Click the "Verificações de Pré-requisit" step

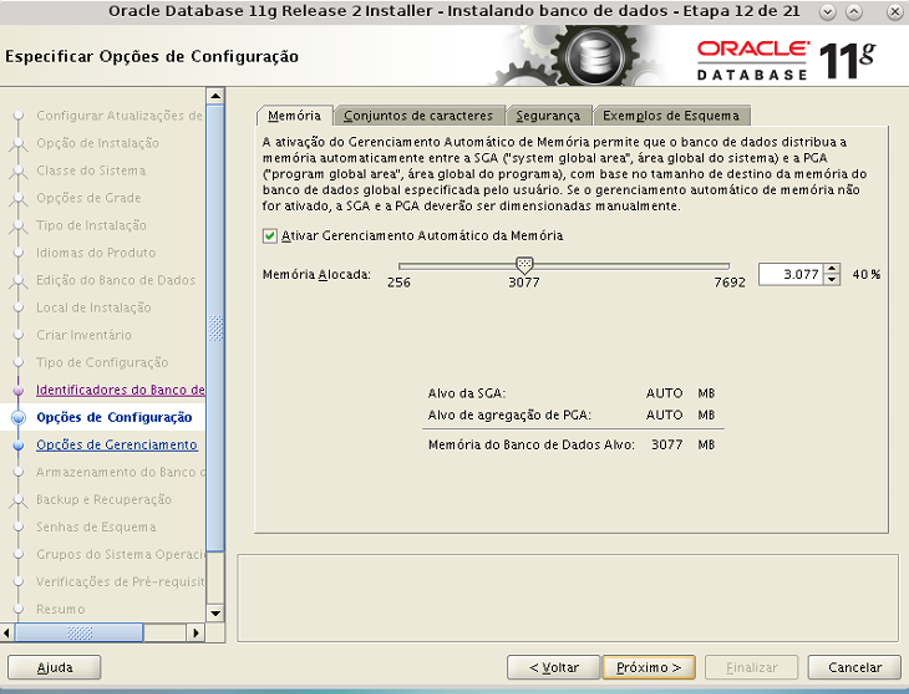[121, 582]
